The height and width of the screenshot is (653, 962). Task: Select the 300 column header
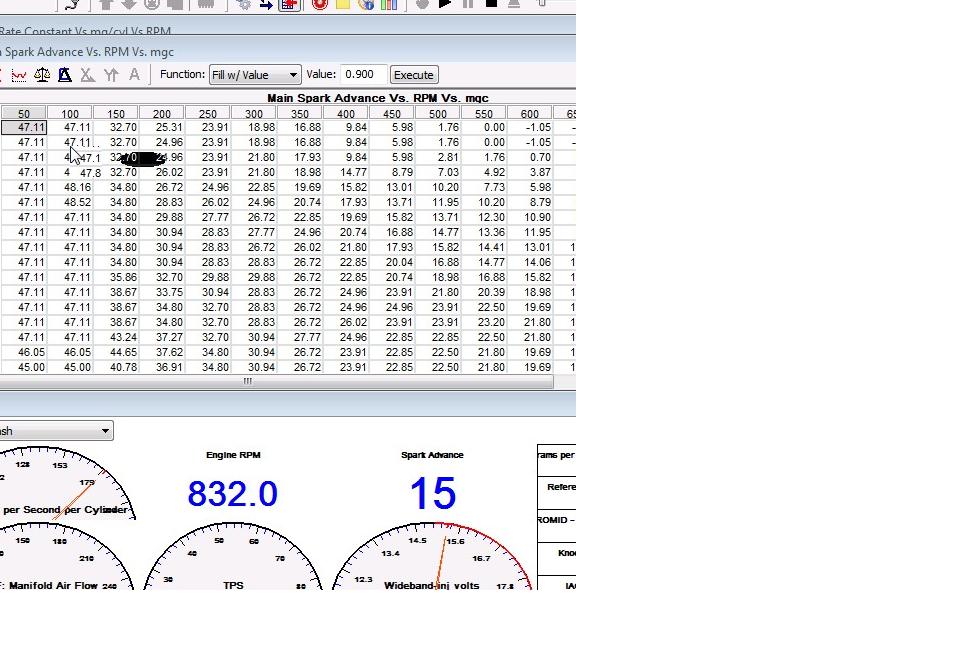click(253, 114)
